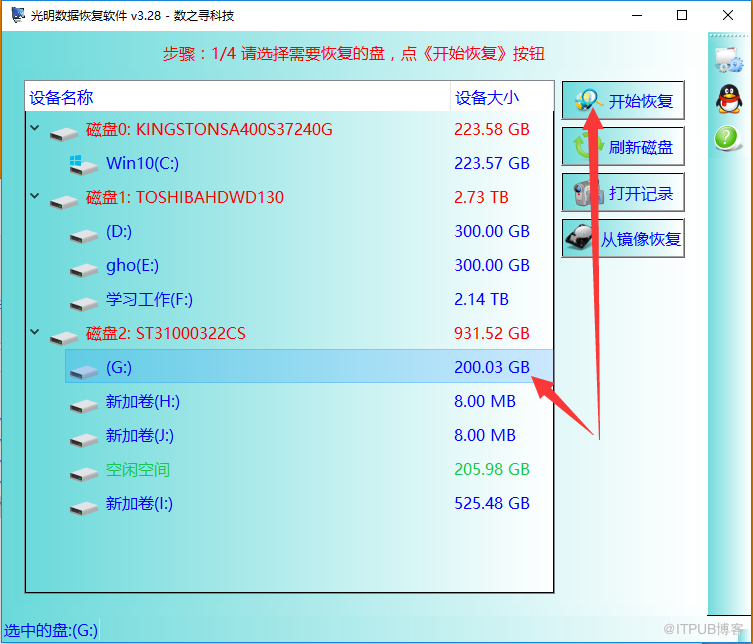753x644 pixels.
Task: Click the 931.52 GB size value
Action: (492, 333)
